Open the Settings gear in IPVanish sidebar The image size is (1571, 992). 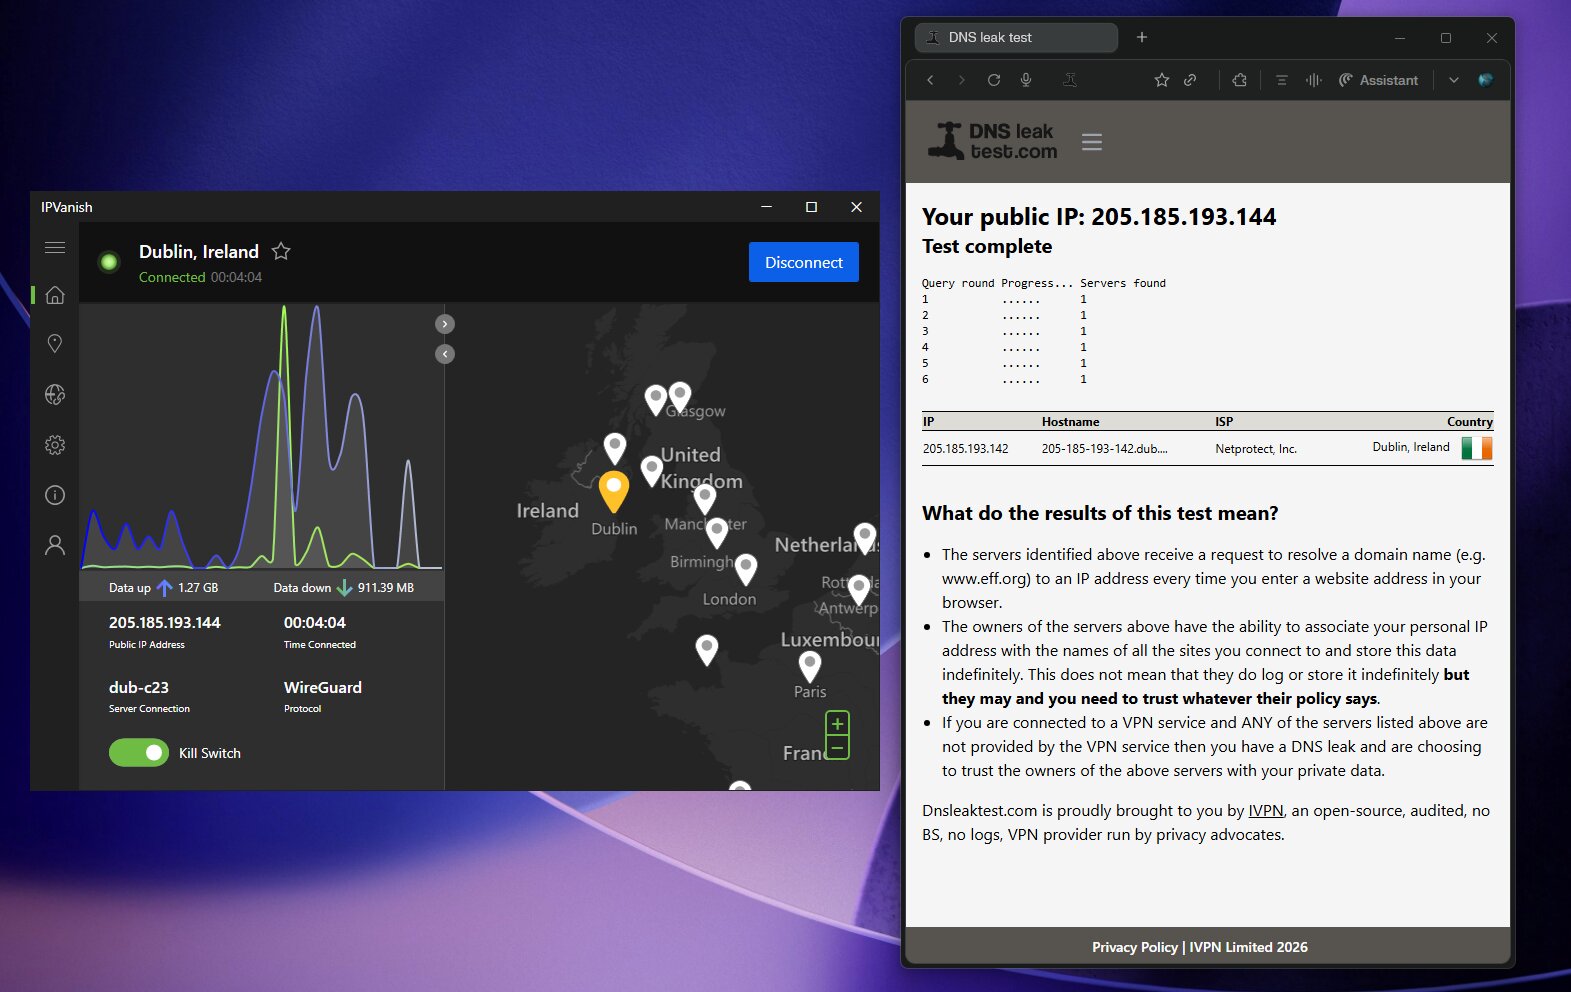point(55,445)
